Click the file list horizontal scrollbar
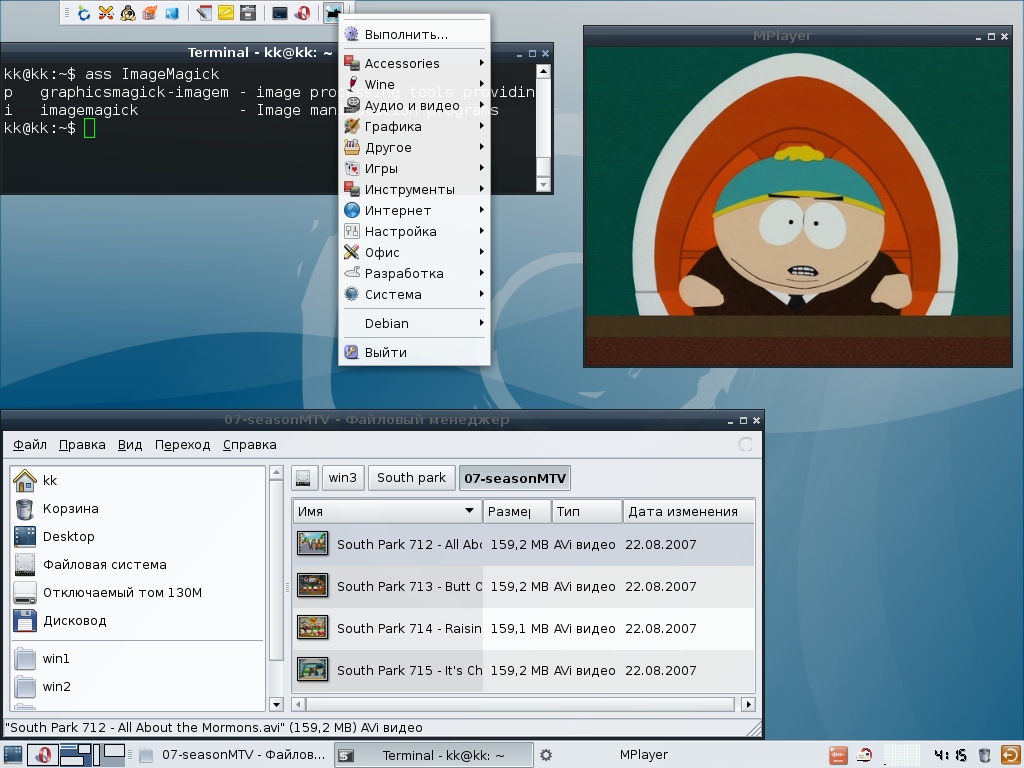Viewport: 1024px width, 768px height. (x=520, y=705)
